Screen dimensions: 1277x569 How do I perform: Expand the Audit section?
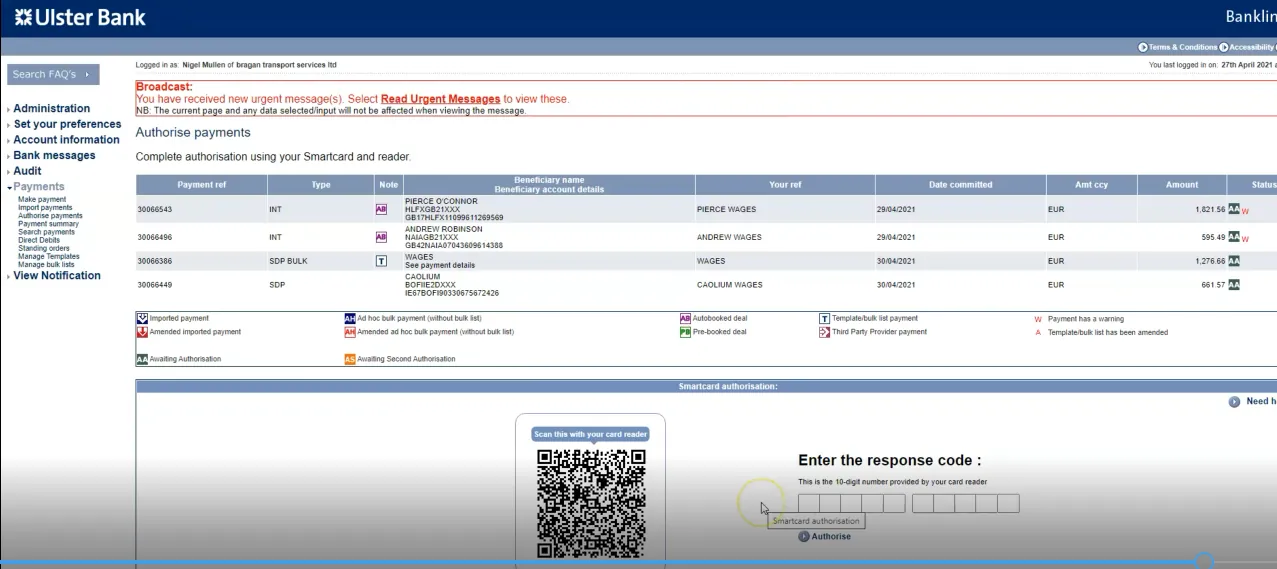click(x=27, y=171)
